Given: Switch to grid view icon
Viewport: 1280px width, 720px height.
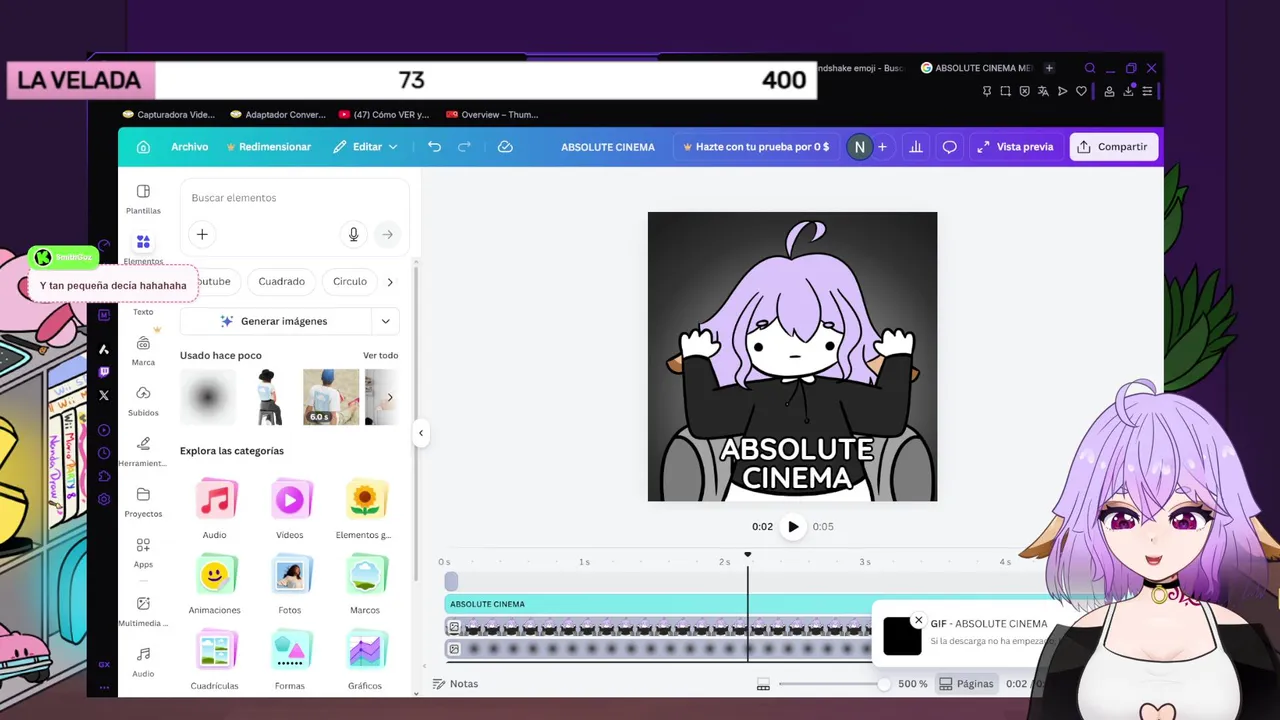Looking at the screenshot, I should click(x=763, y=684).
